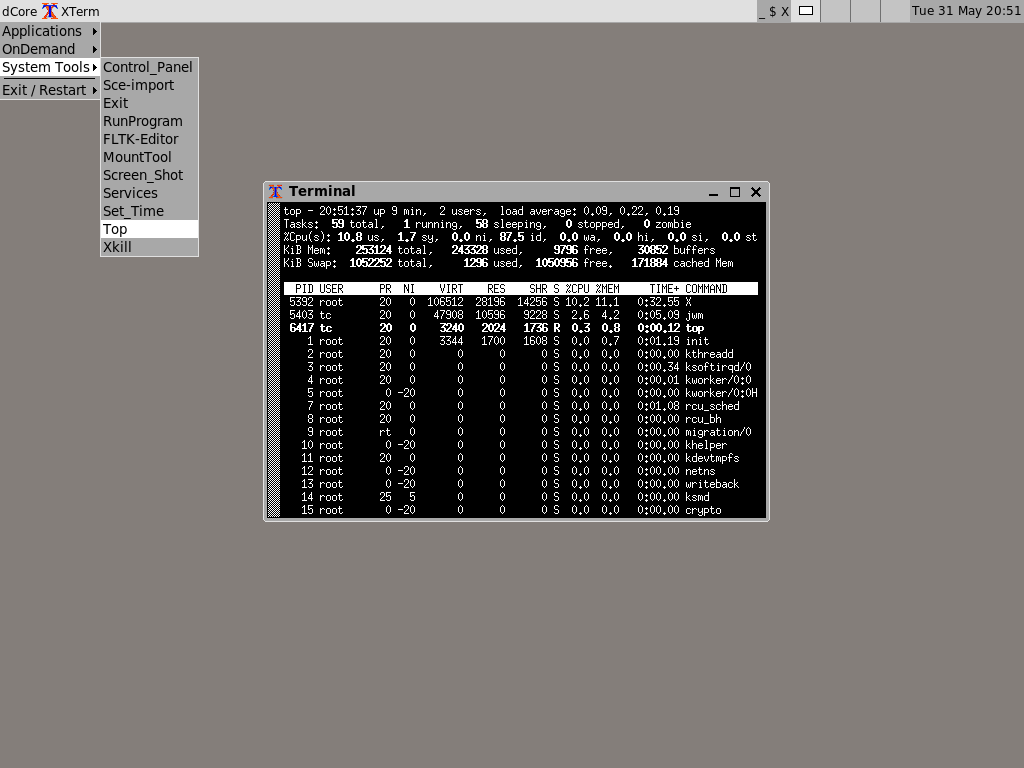
Task: Select the first desktop showing a window outline
Action: [x=805, y=11]
